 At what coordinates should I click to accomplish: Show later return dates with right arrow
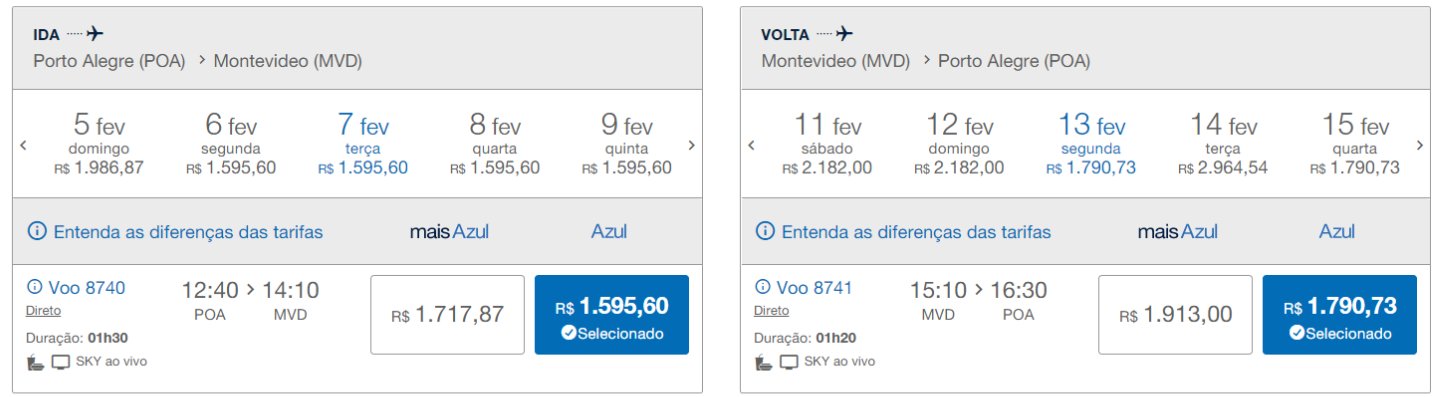(1419, 145)
